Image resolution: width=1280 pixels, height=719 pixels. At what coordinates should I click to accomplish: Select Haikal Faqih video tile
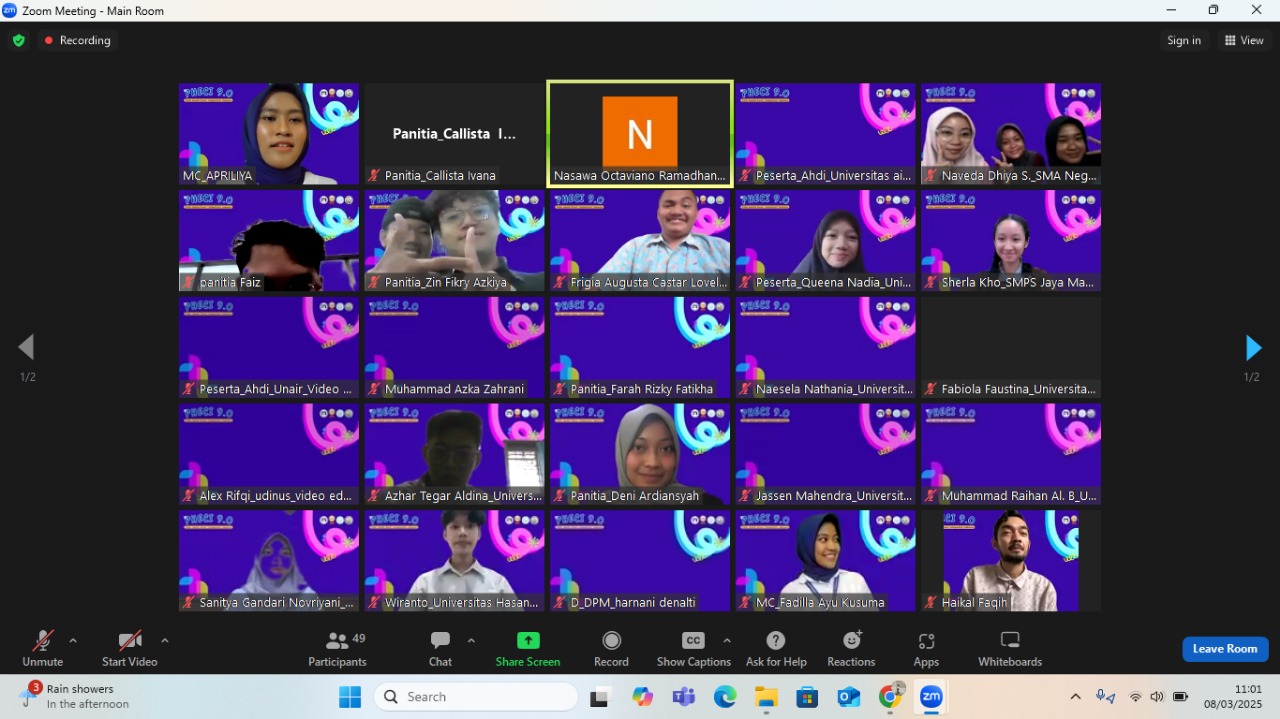1011,561
